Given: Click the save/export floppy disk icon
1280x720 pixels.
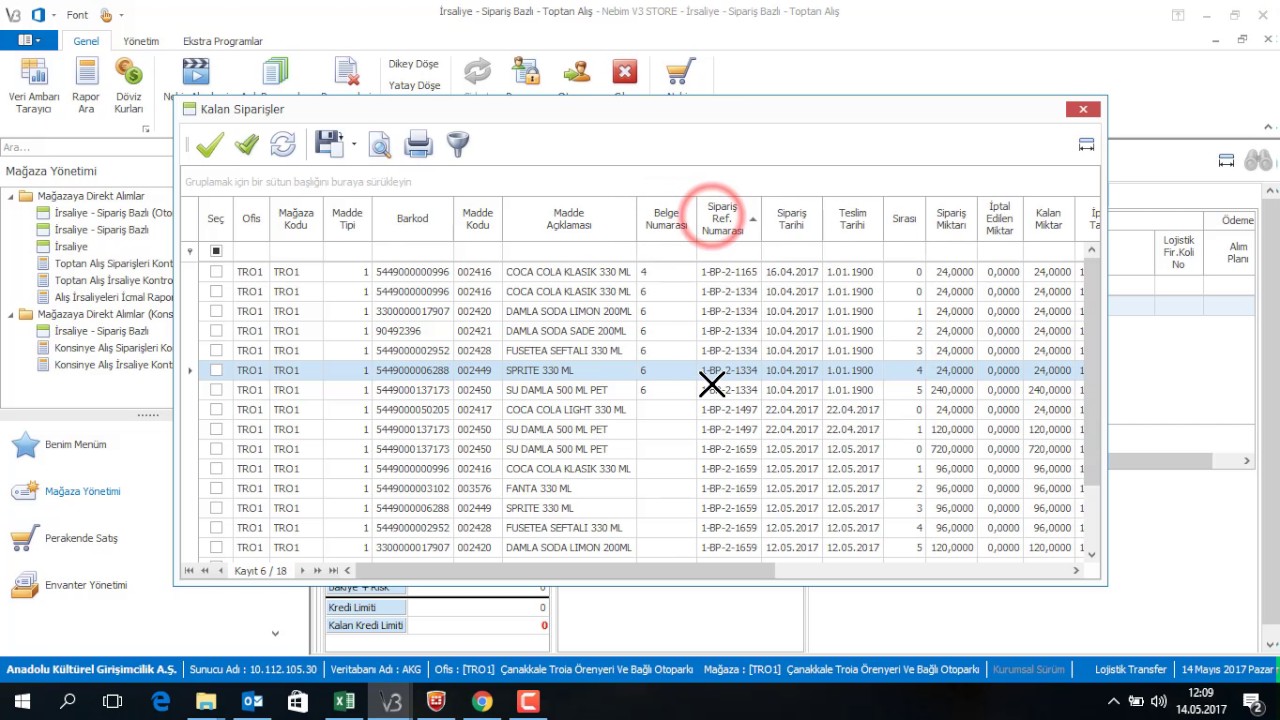Looking at the screenshot, I should (329, 144).
